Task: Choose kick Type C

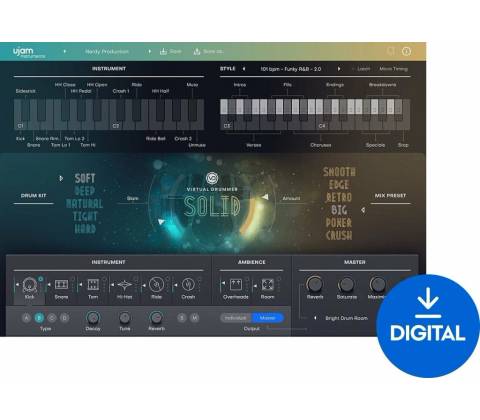Action: click(52, 318)
